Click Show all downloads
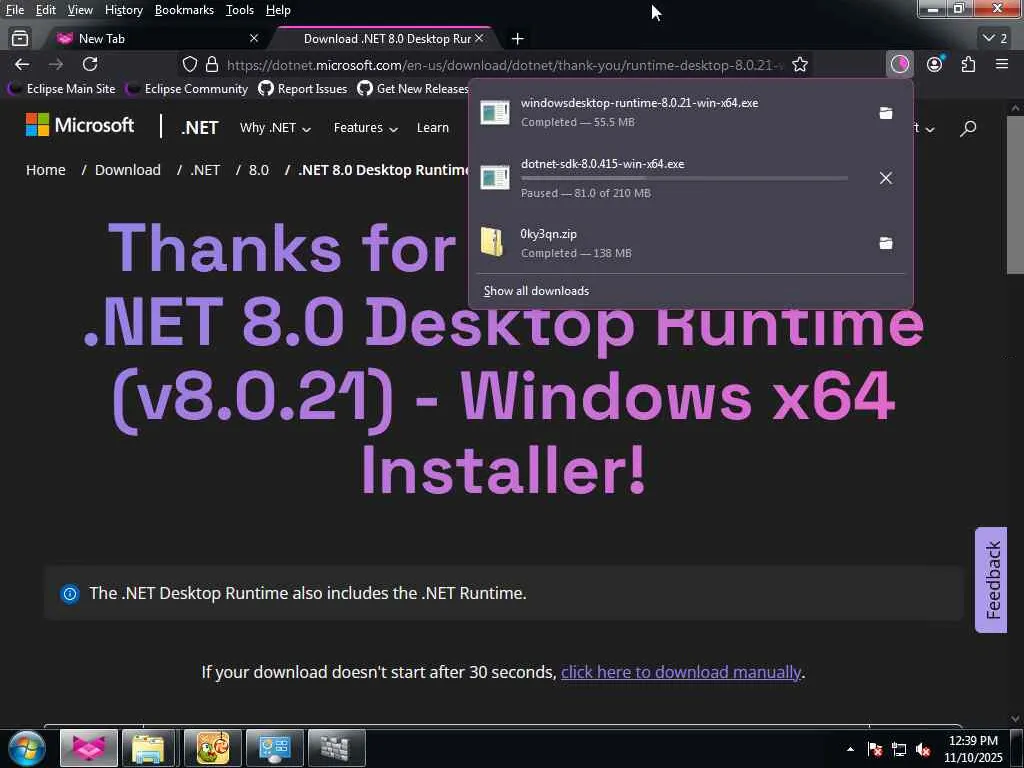 [x=536, y=291]
